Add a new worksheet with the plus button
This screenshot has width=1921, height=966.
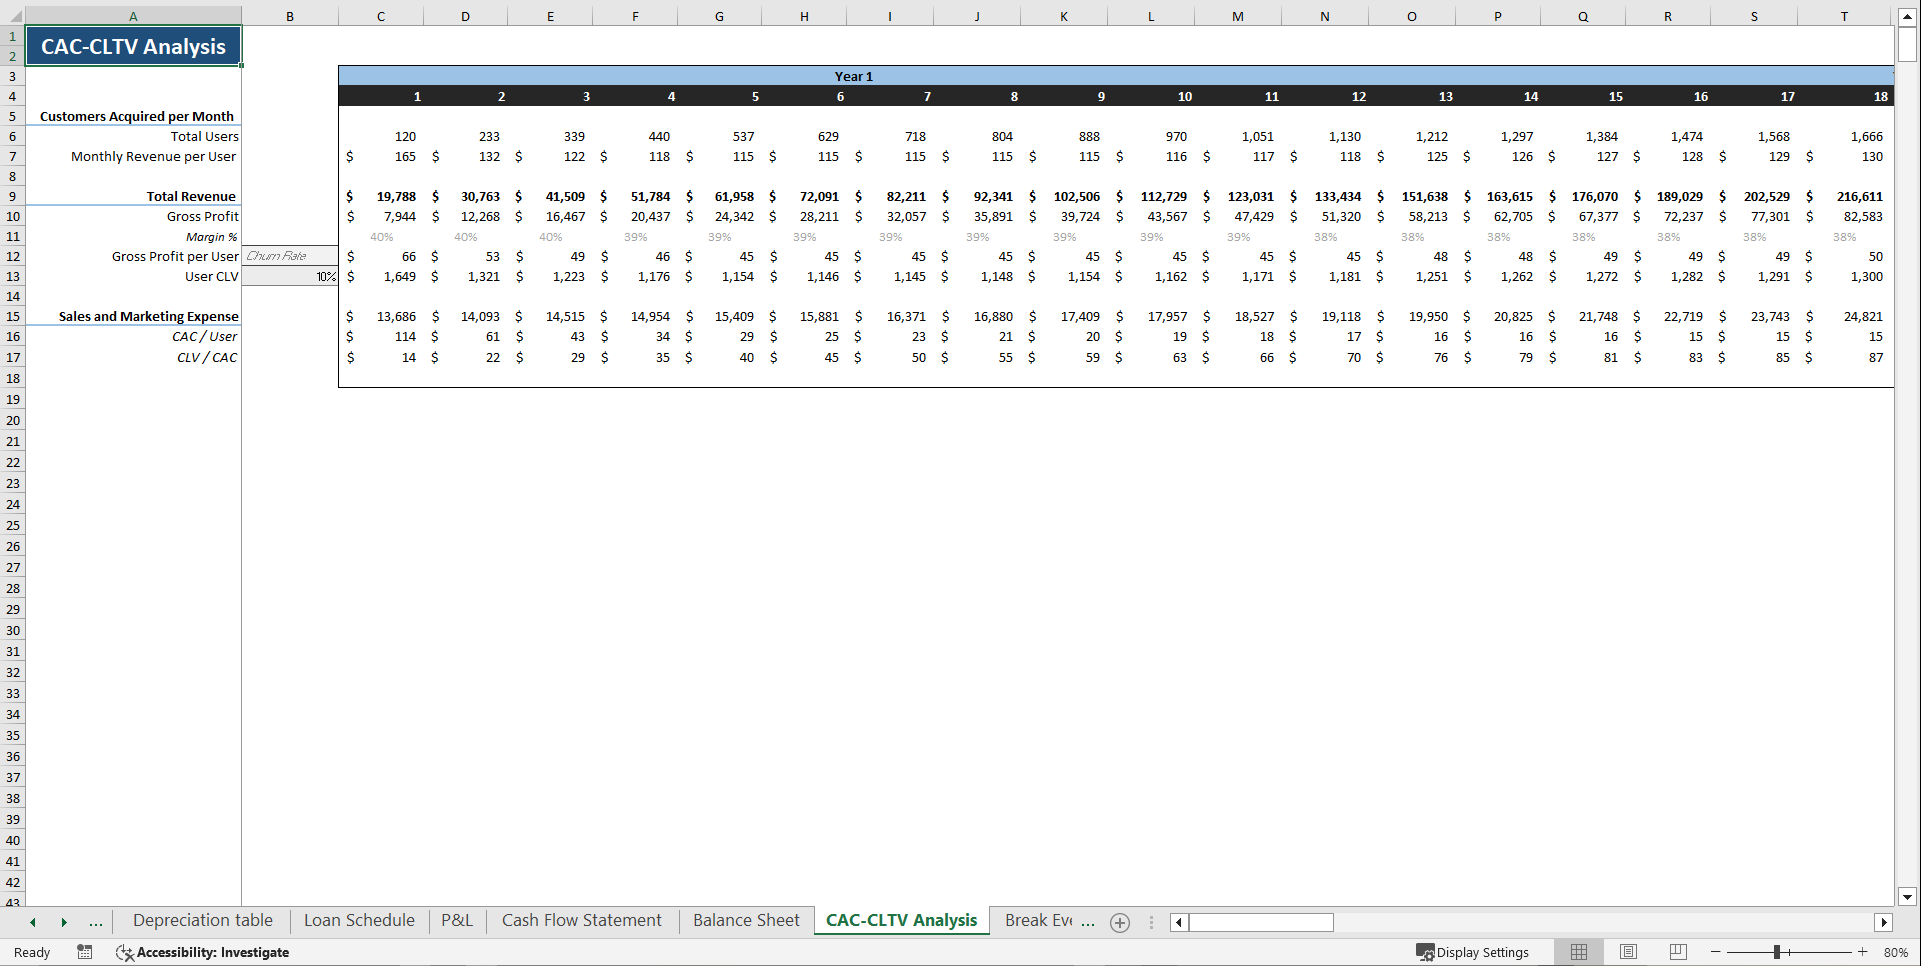click(1119, 922)
